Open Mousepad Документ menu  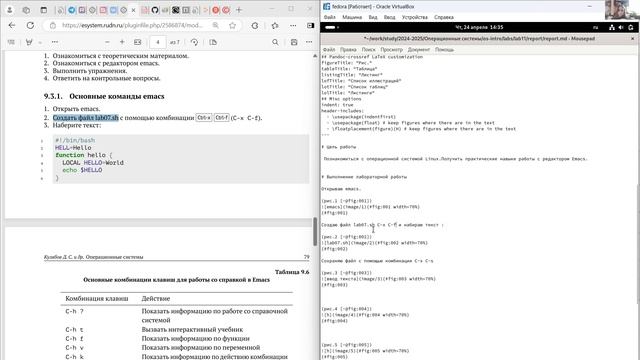tap(419, 49)
